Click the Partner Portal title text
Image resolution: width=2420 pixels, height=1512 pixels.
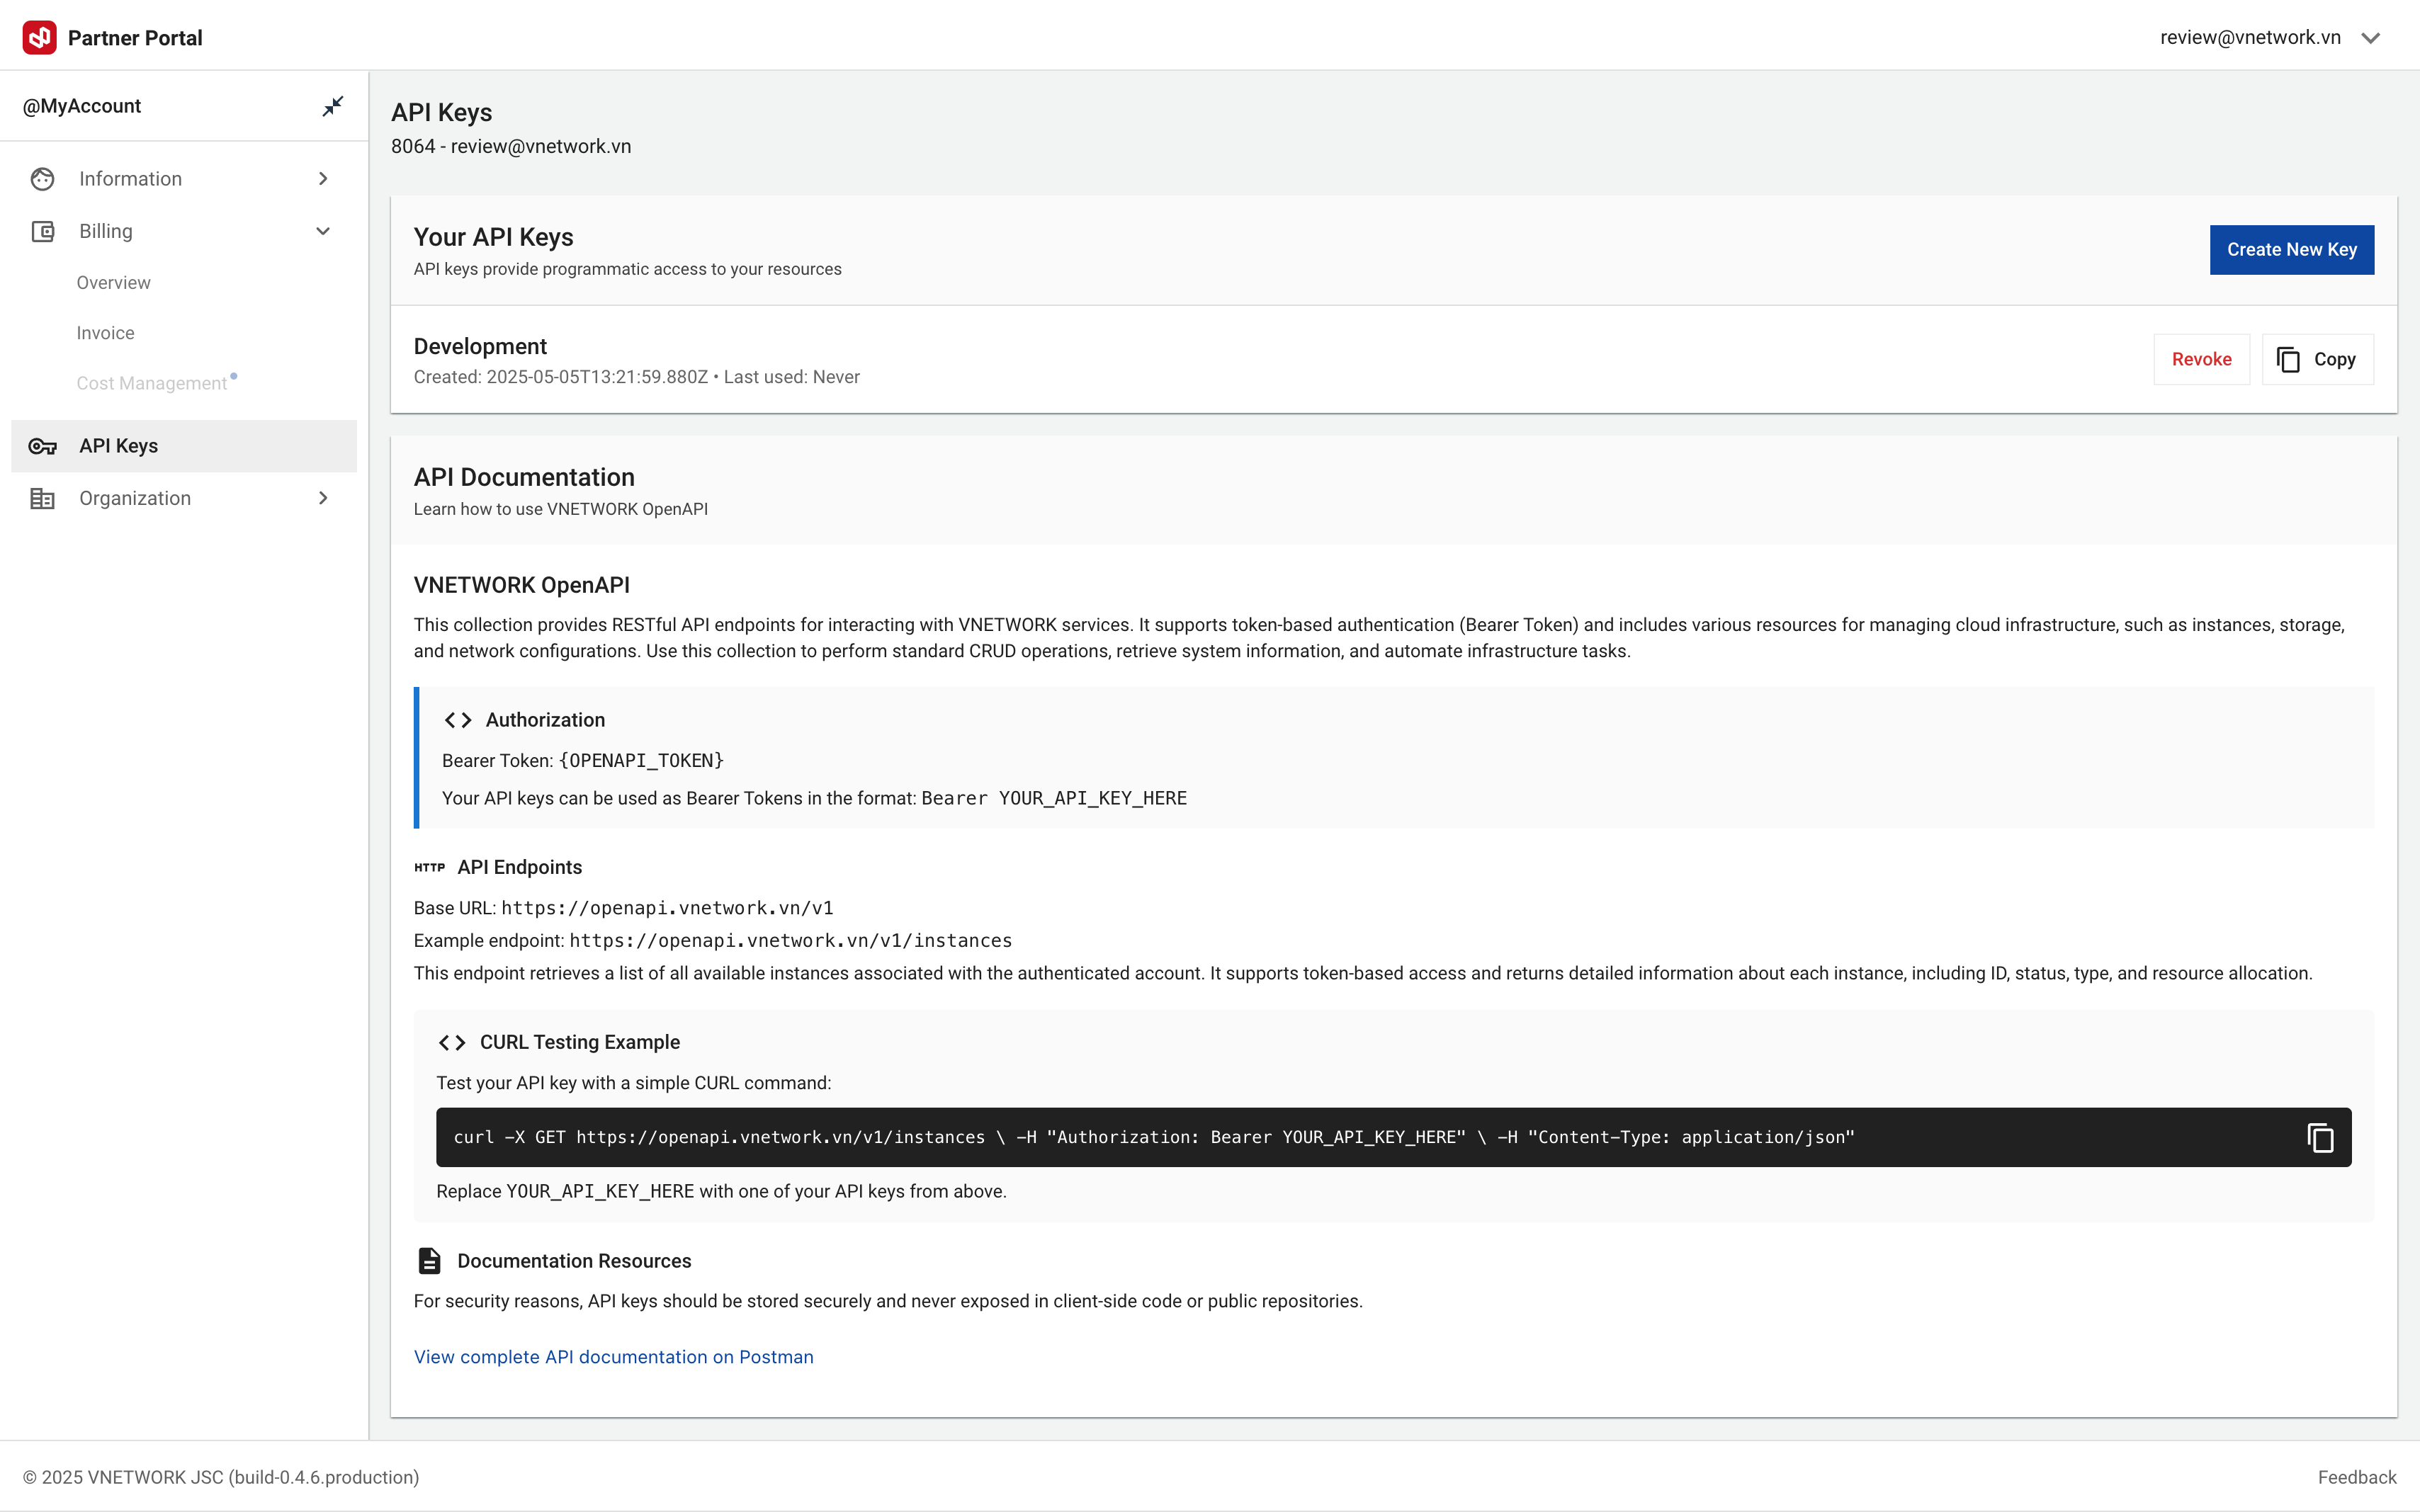[x=135, y=38]
